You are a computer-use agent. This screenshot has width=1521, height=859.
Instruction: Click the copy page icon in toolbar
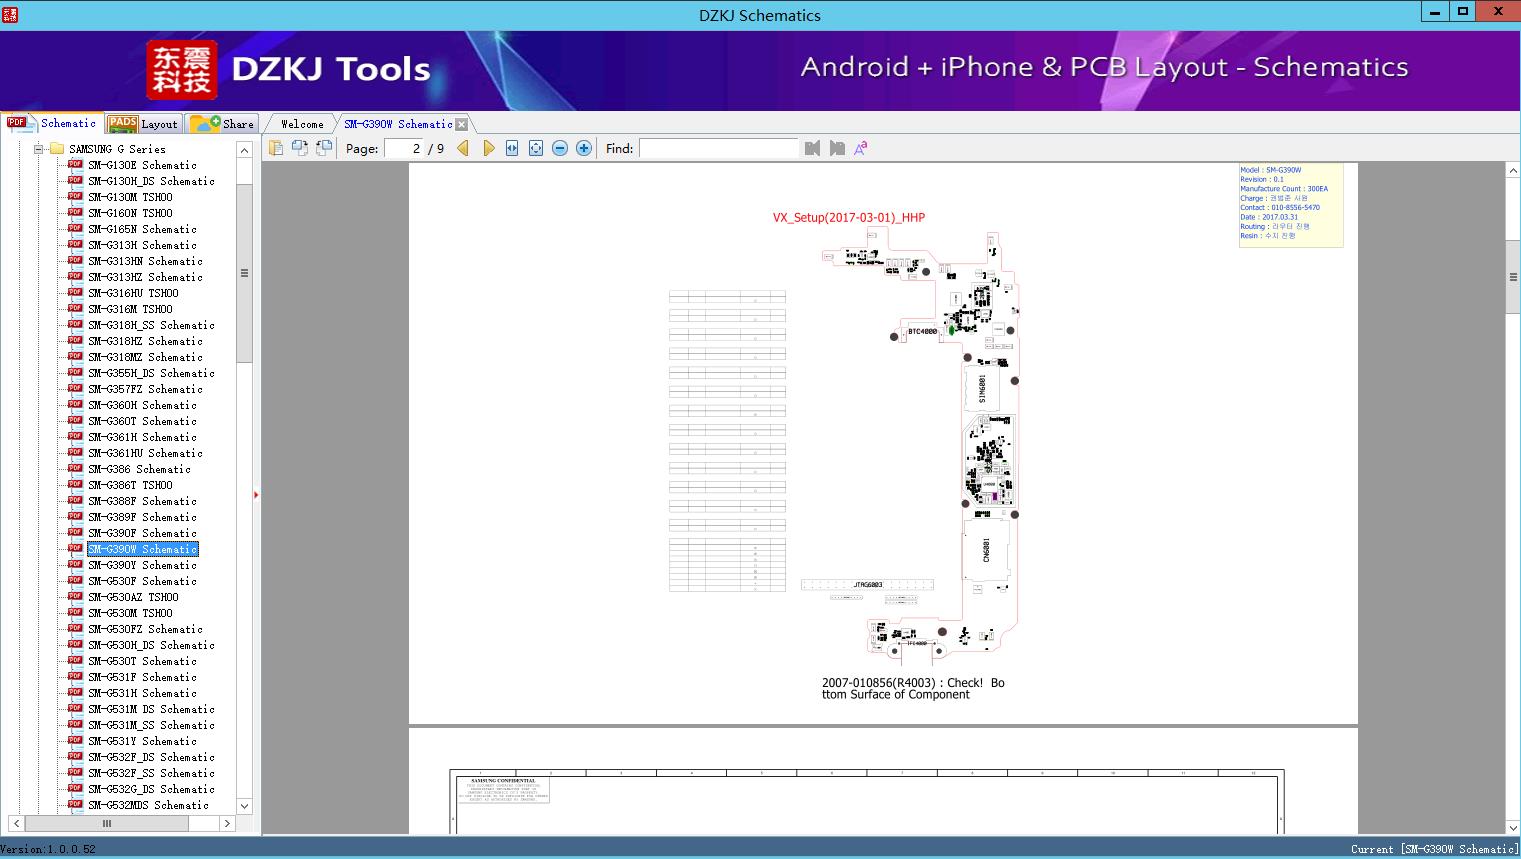click(275, 148)
